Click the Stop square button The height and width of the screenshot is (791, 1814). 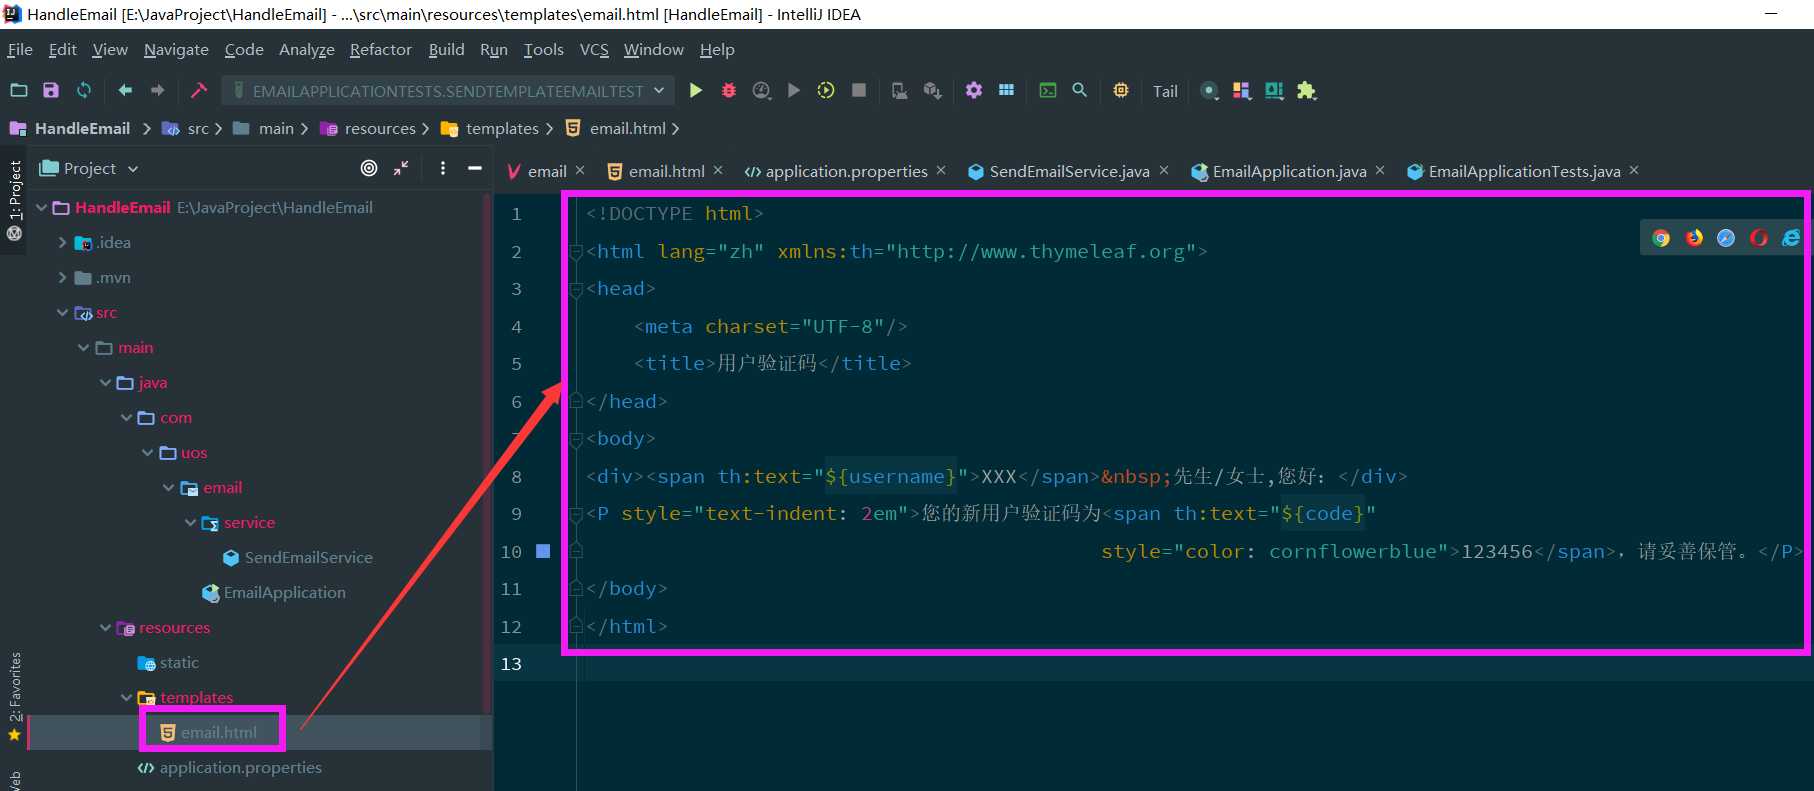pyautogui.click(x=859, y=90)
